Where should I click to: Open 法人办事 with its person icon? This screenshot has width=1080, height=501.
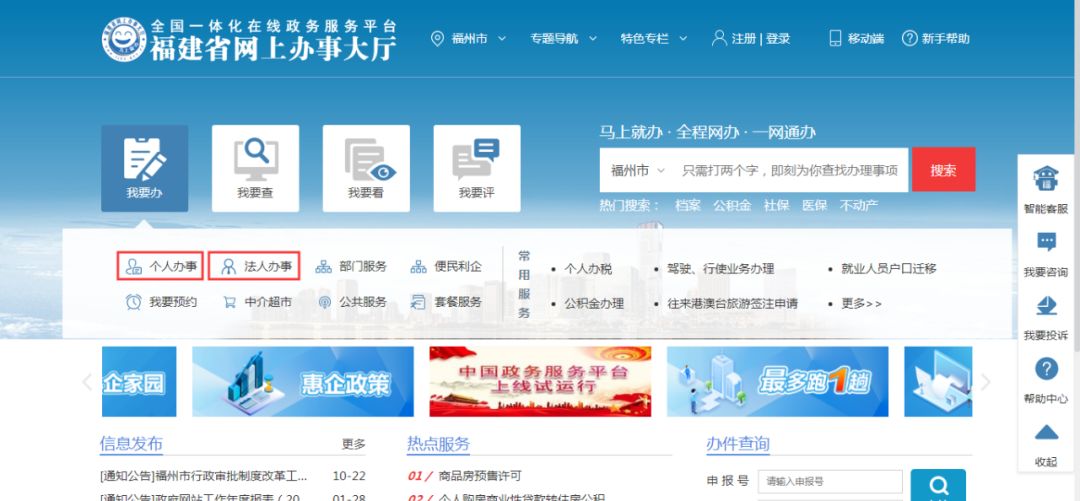(255, 267)
